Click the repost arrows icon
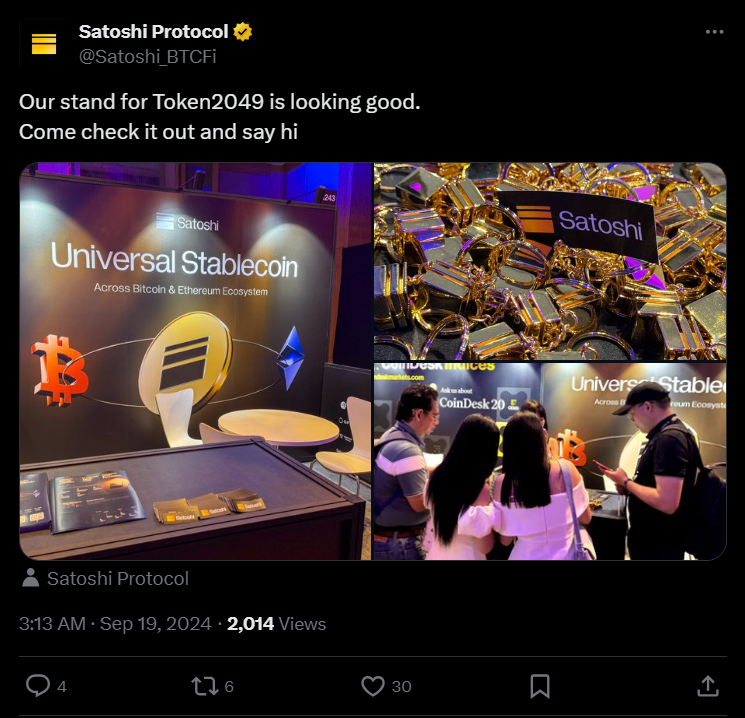This screenshot has width=745, height=718. point(205,686)
